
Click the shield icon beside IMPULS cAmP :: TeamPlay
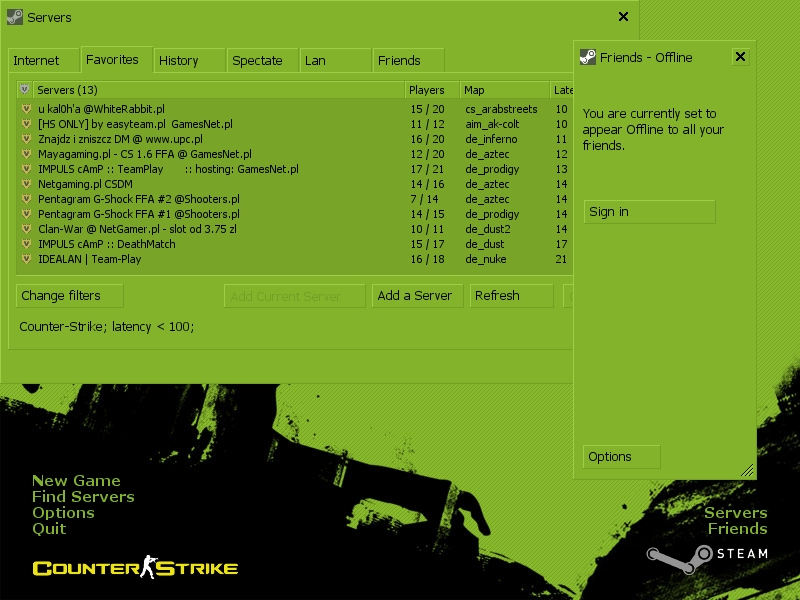26,169
